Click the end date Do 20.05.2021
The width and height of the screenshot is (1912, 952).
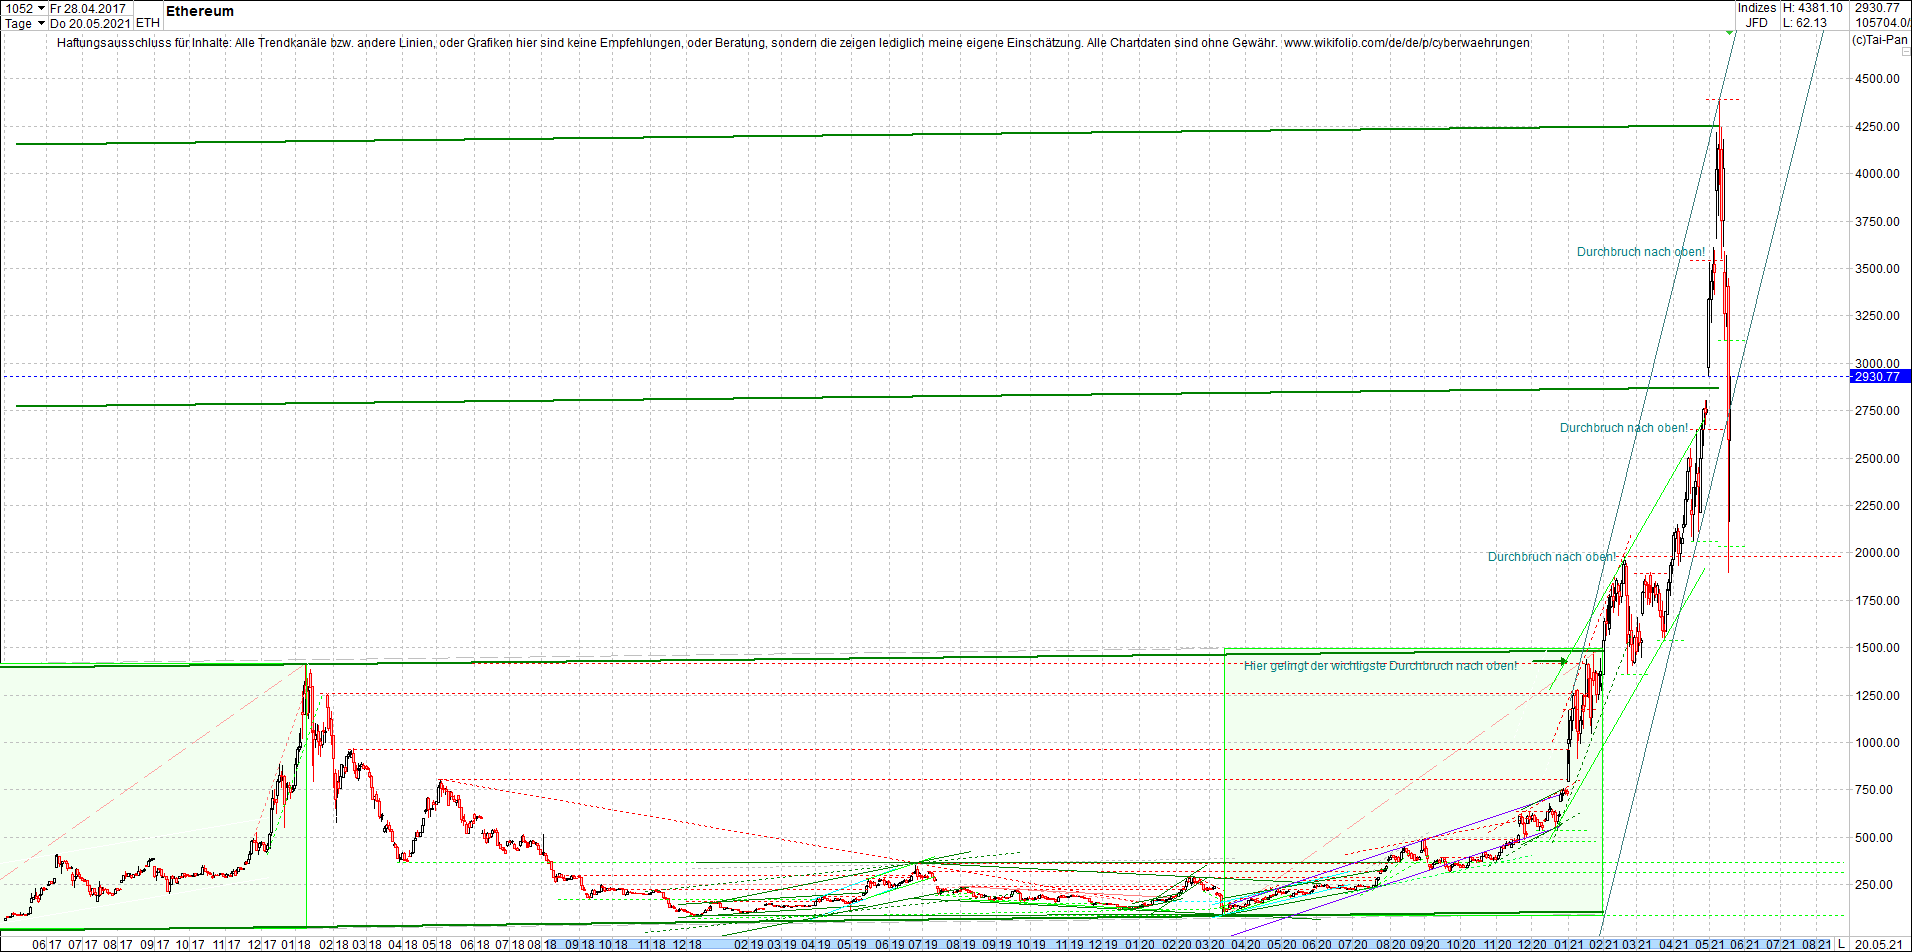coord(90,23)
